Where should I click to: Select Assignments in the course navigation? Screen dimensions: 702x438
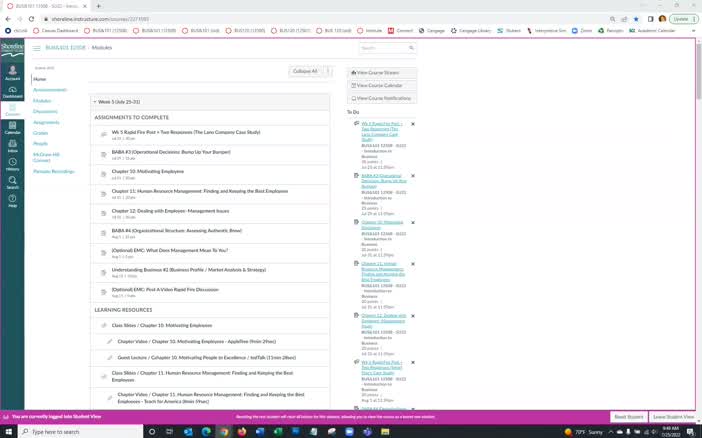click(x=46, y=122)
